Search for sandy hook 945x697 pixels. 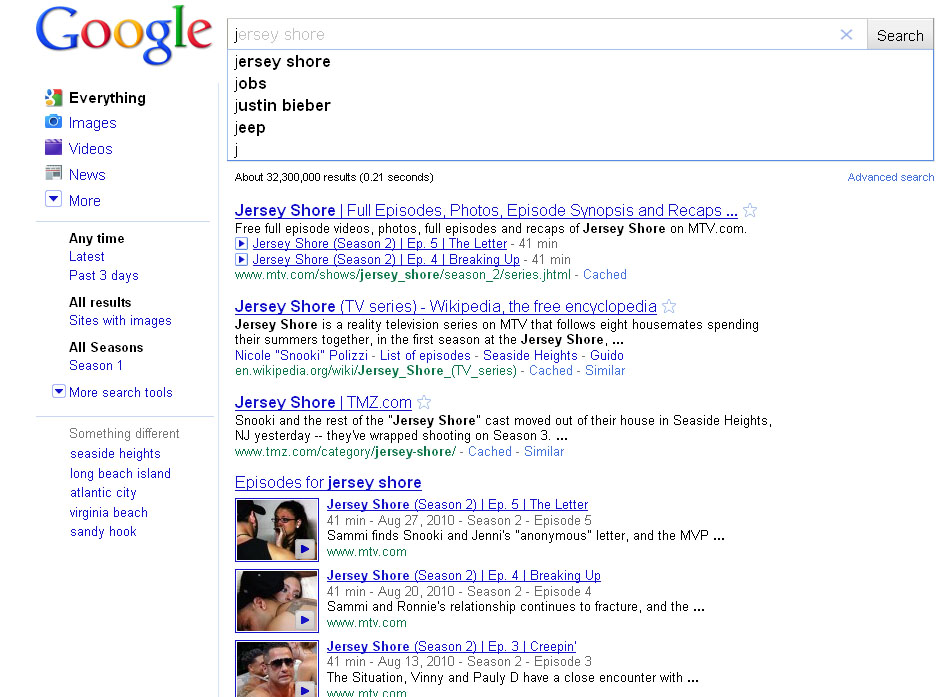103,532
